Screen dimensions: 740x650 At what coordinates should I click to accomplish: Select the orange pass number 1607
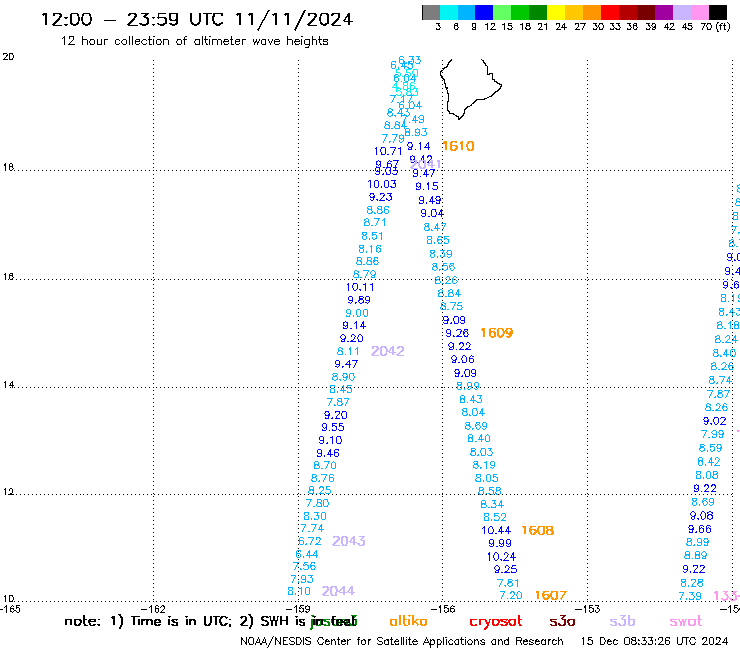click(551, 595)
